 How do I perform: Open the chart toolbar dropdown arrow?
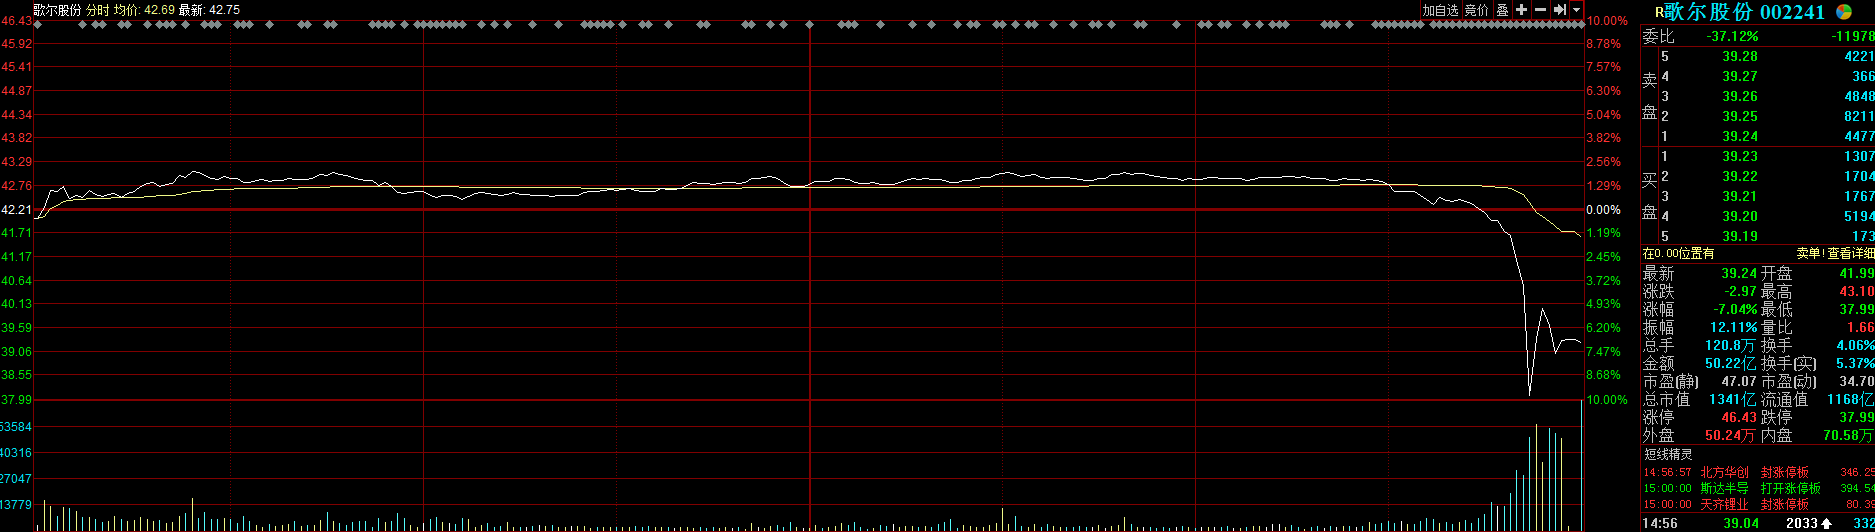pyautogui.click(x=1577, y=9)
